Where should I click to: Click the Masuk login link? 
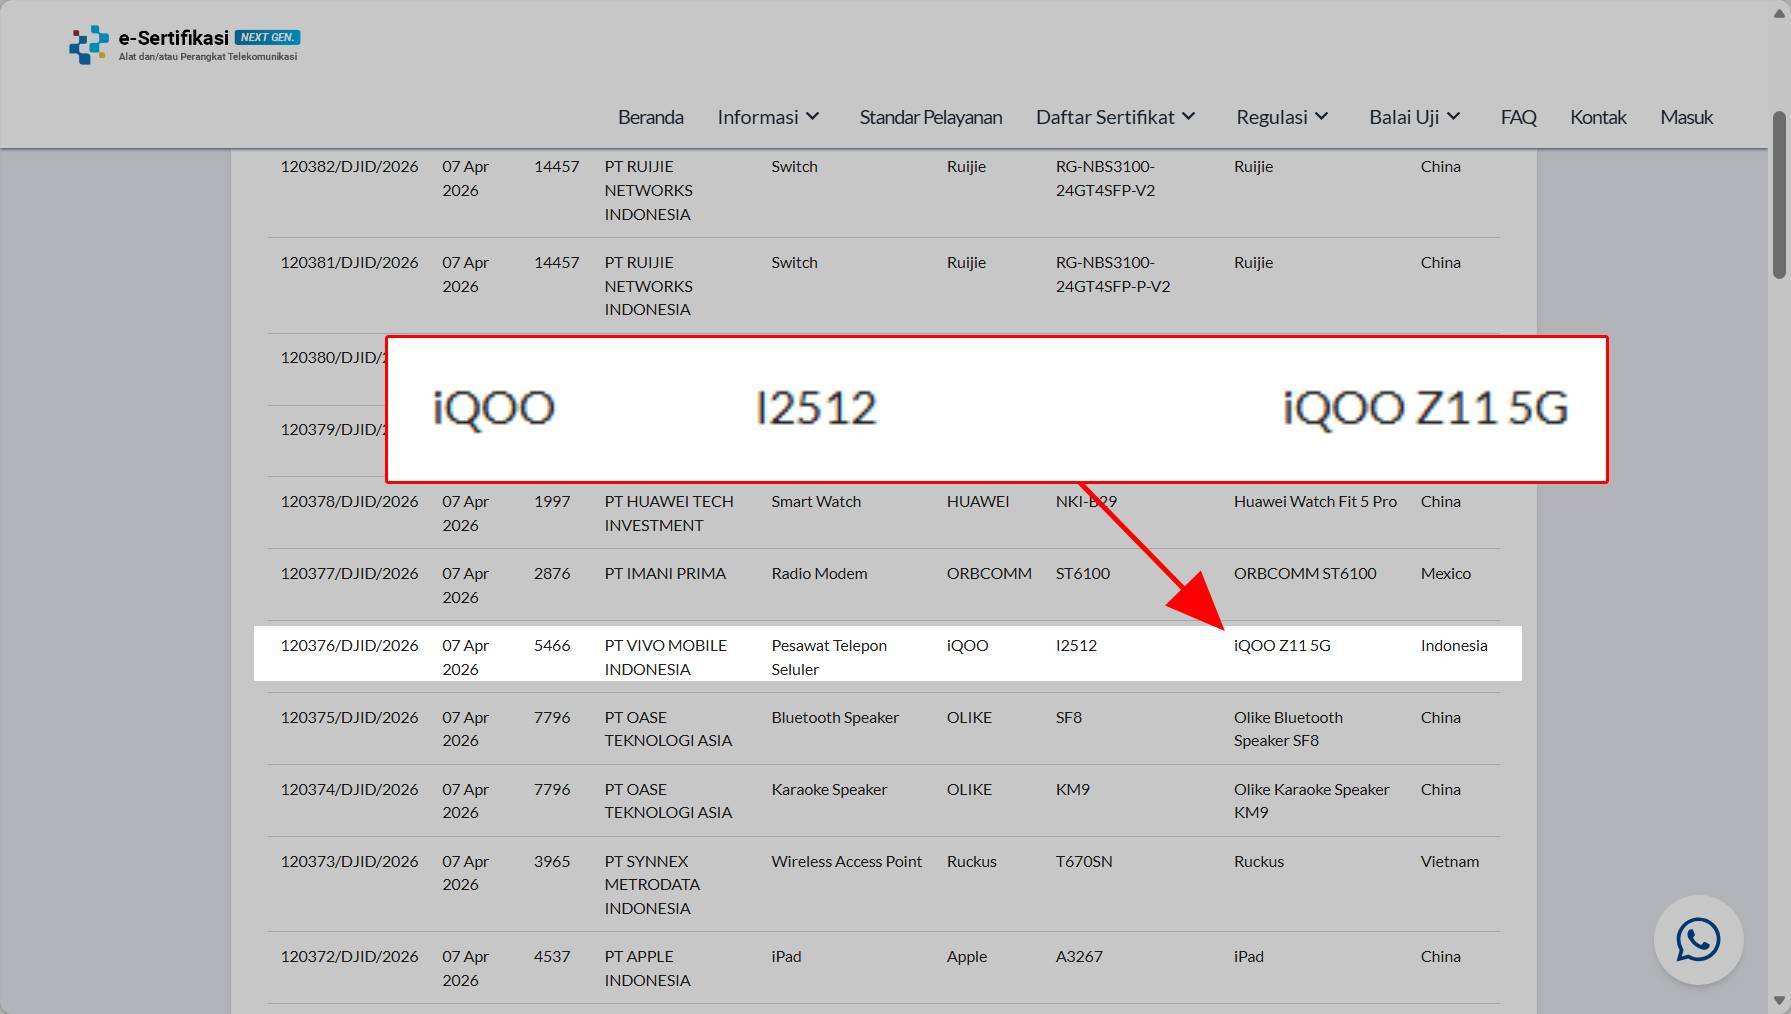(1686, 117)
